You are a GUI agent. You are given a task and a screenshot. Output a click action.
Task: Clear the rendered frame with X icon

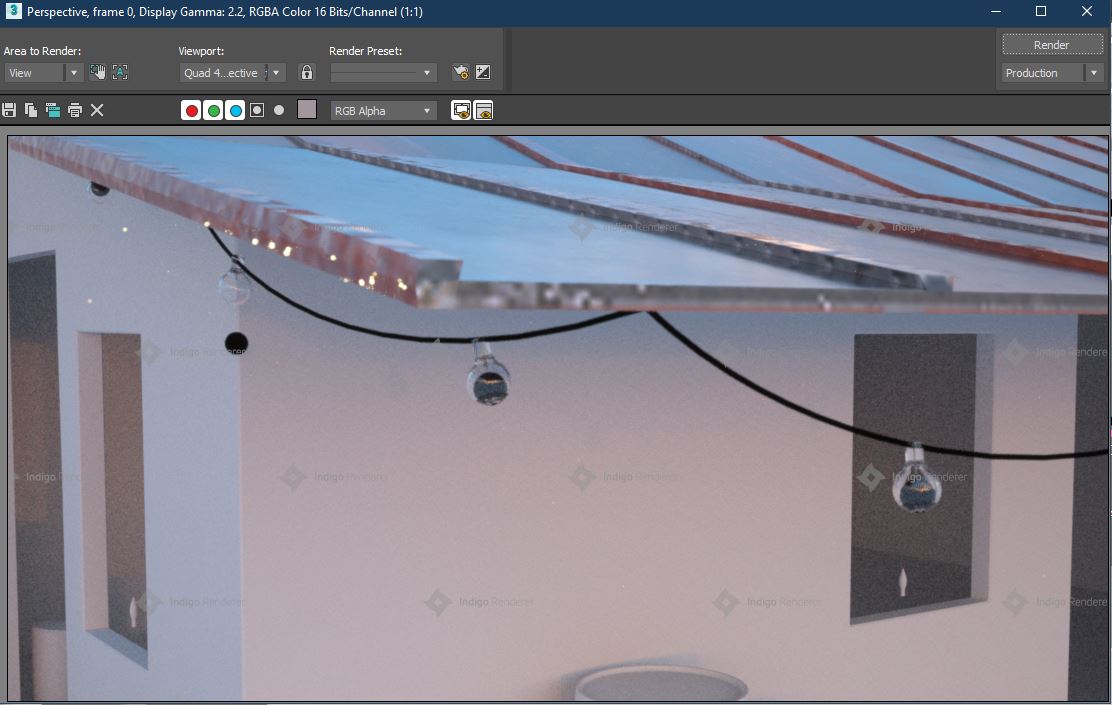click(x=97, y=110)
